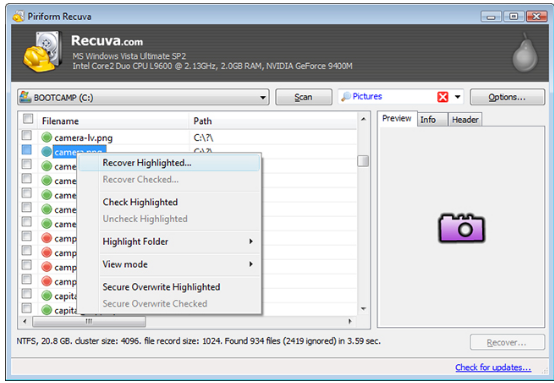Click the Recover button at bottom right
Screen dimensions: 554x383
point(507,342)
